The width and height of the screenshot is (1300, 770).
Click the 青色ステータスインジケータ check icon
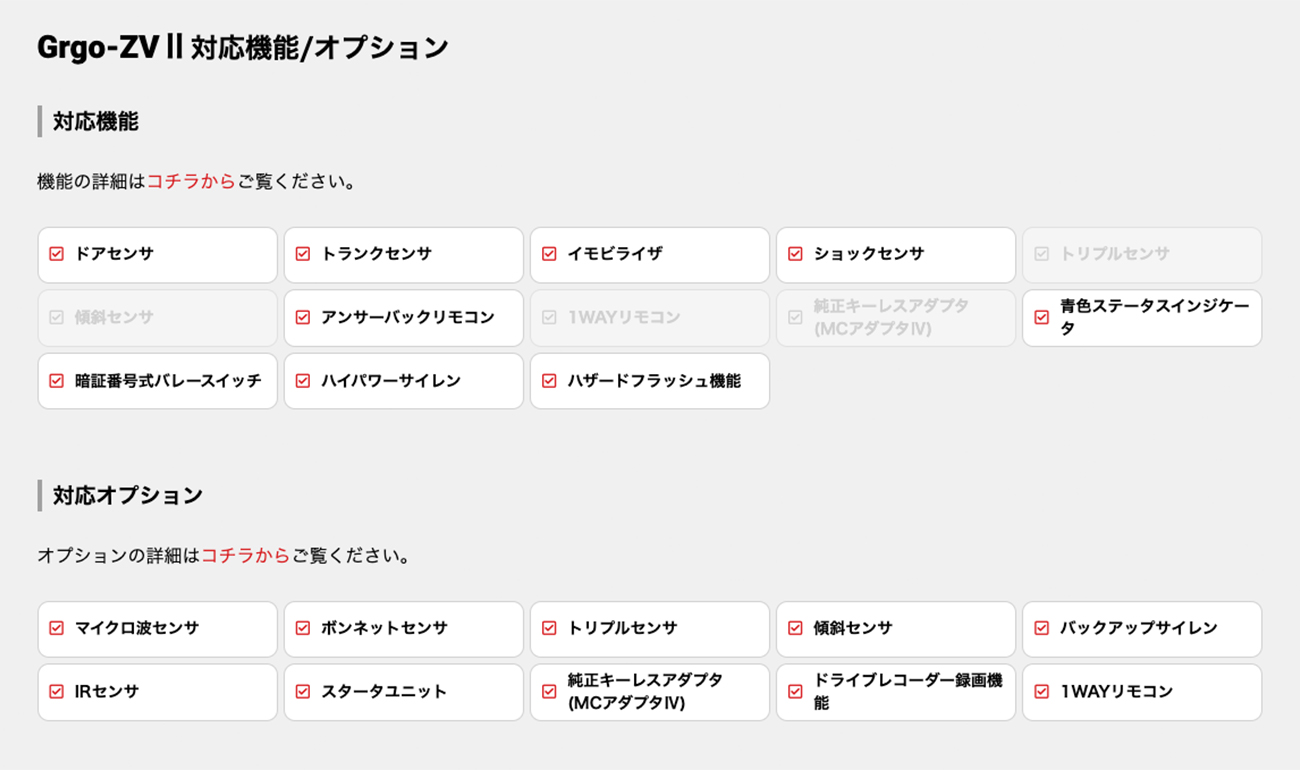pyautogui.click(x=1041, y=317)
